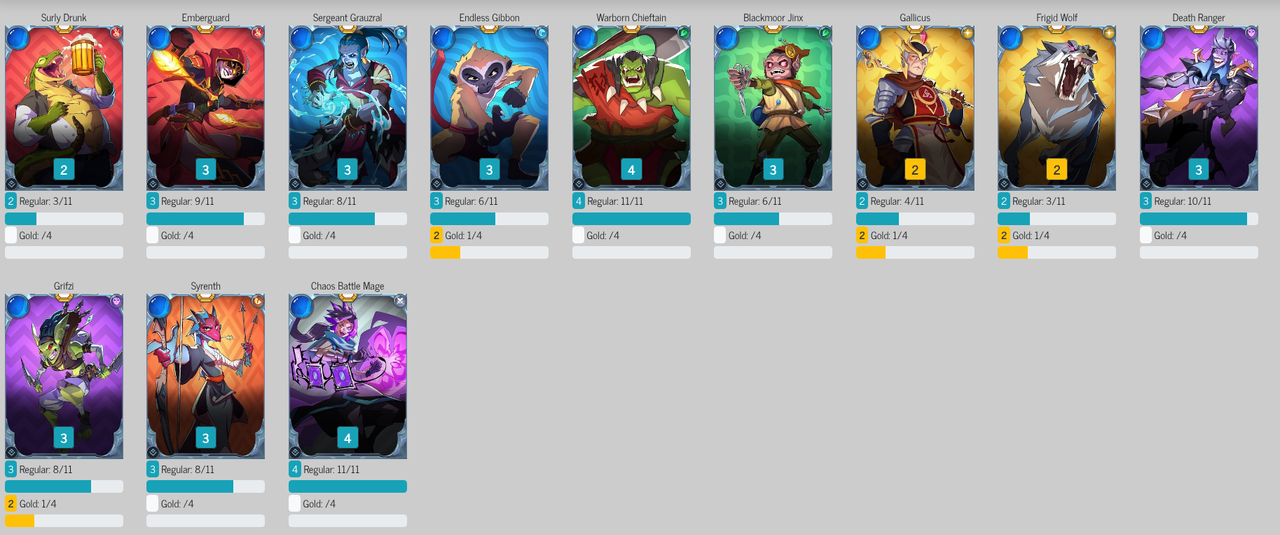This screenshot has width=1280, height=535.
Task: Click the Chaos Battle Mage card title
Action: 348,286
